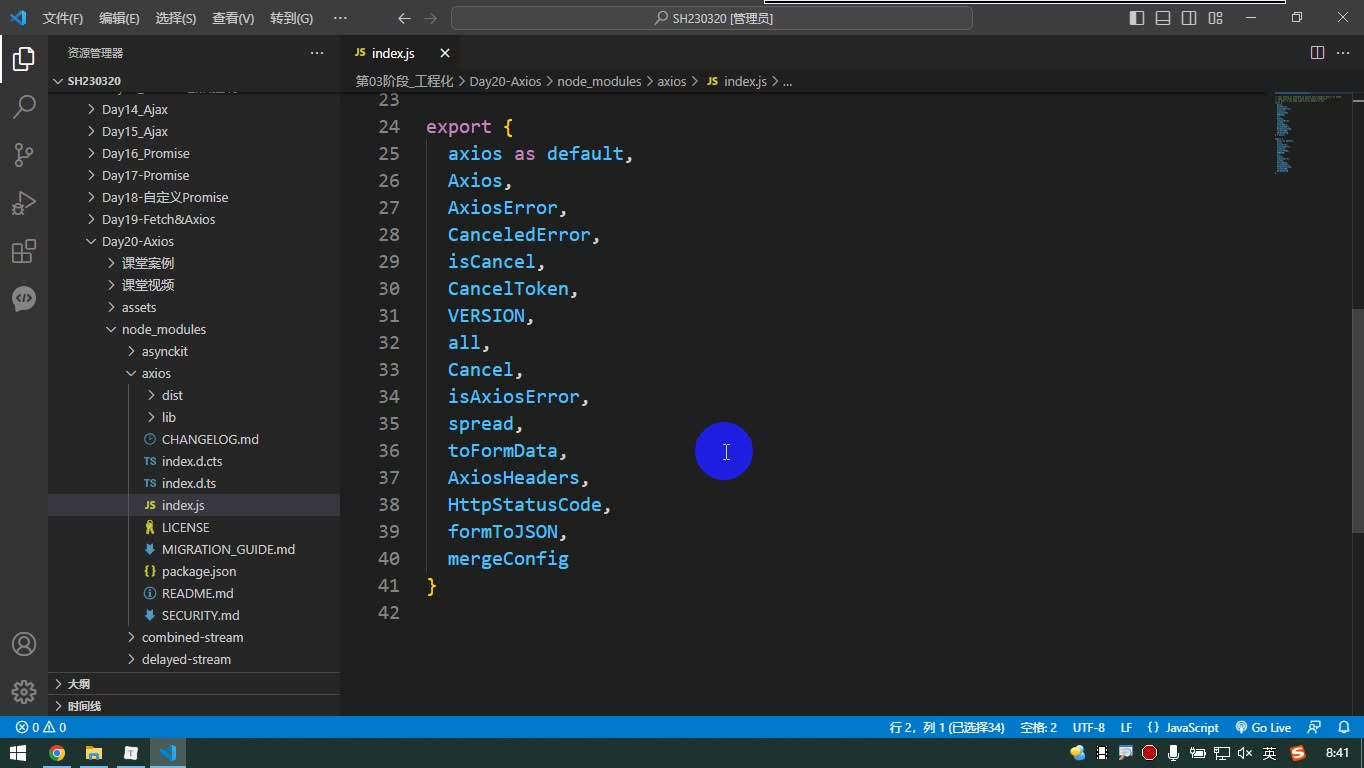Open the Manage gear menu
The image size is (1364, 768).
(24, 692)
